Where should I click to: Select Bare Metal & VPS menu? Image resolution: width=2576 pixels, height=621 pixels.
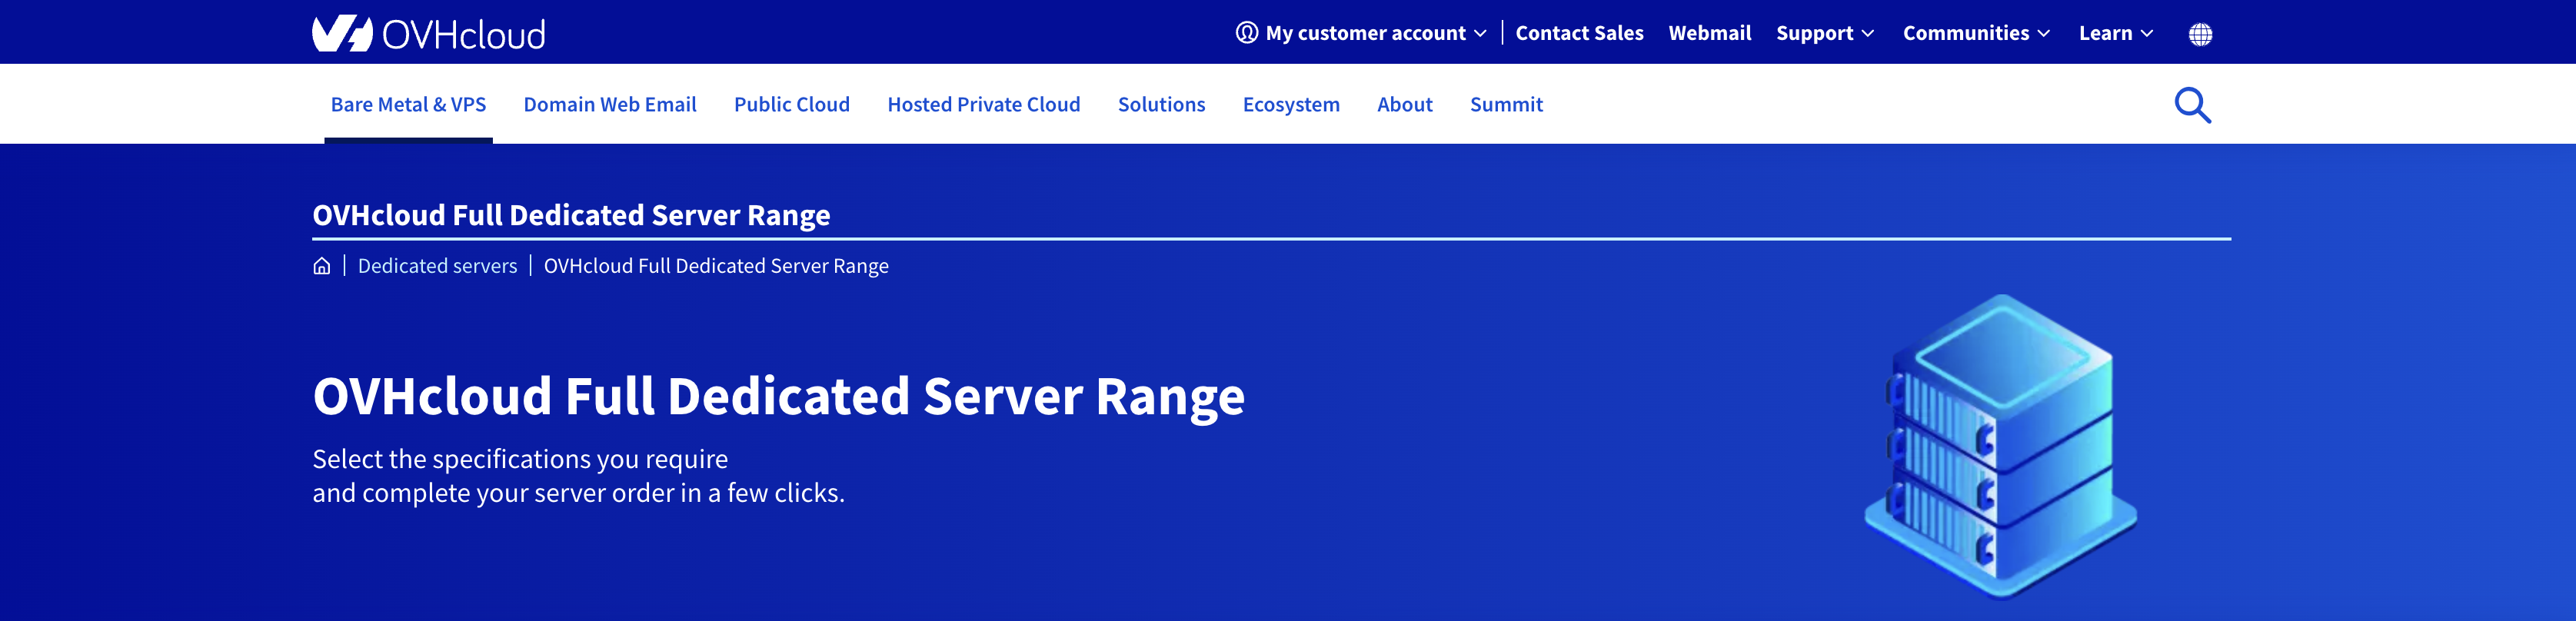point(408,104)
